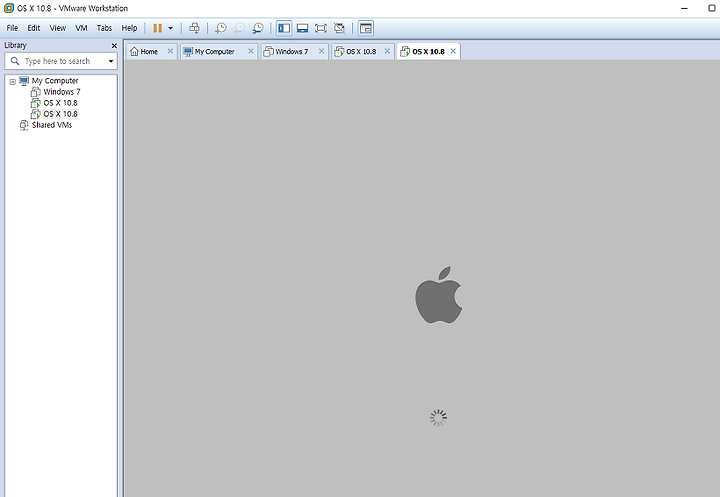The image size is (720, 497).
Task: Close the Library panel
Action: (114, 45)
